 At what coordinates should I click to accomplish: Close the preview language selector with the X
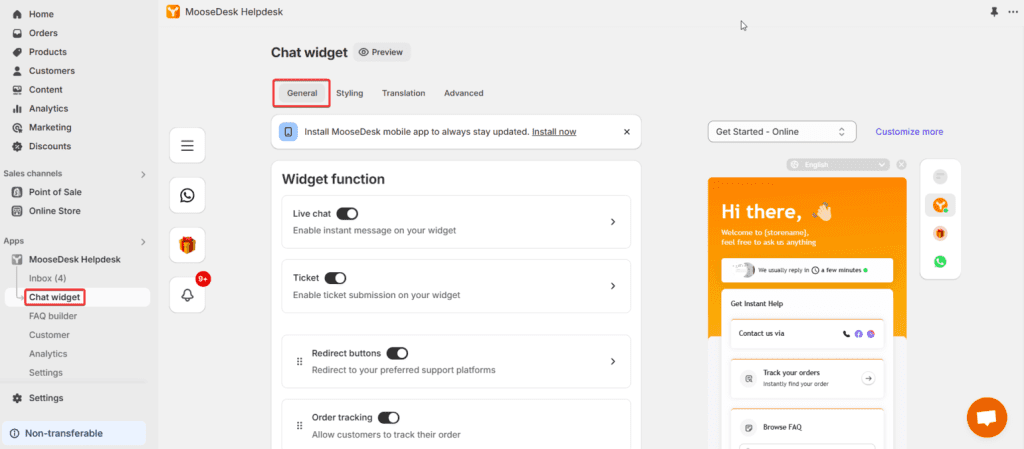pyautogui.click(x=901, y=165)
